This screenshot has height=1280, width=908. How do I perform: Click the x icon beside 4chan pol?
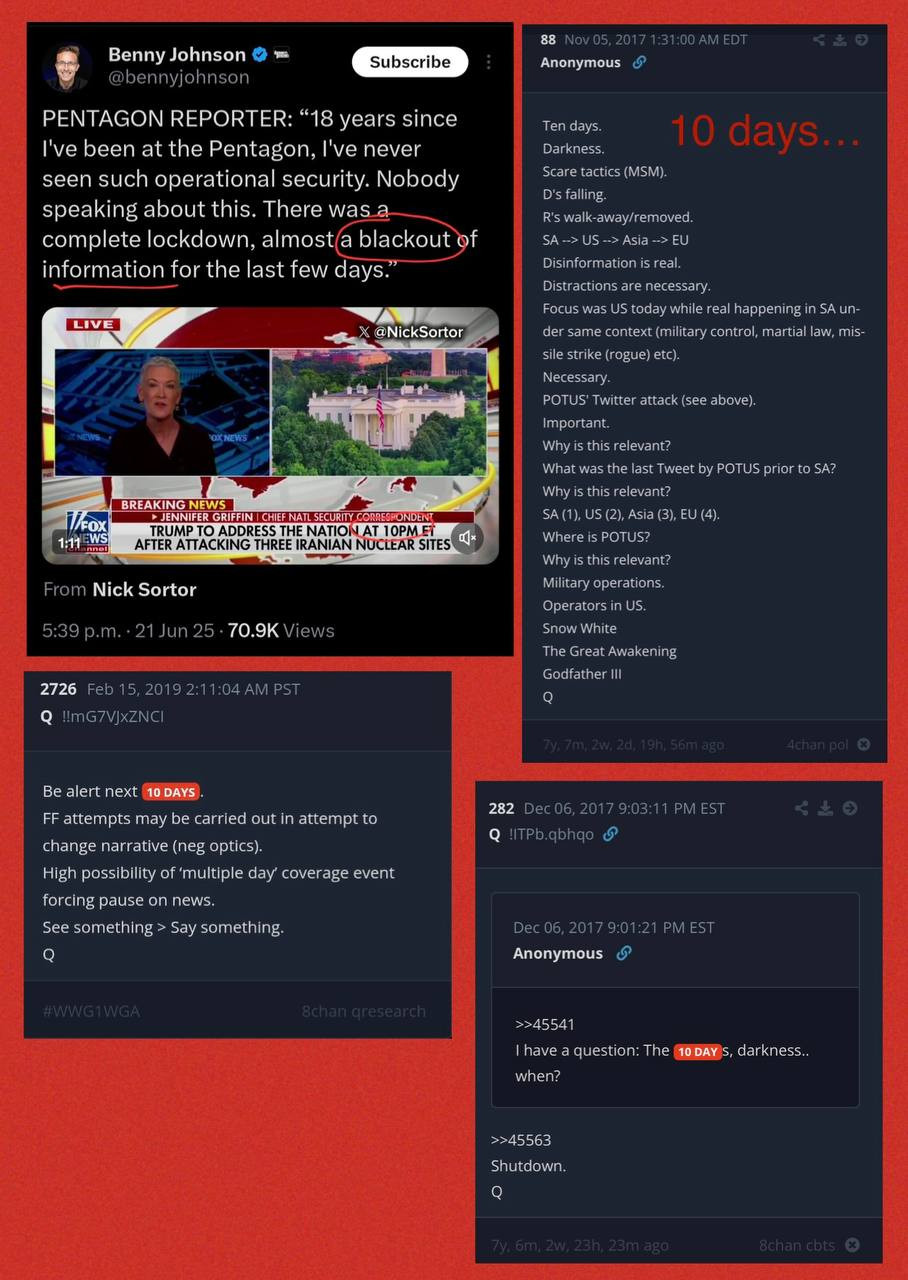pyautogui.click(x=864, y=744)
